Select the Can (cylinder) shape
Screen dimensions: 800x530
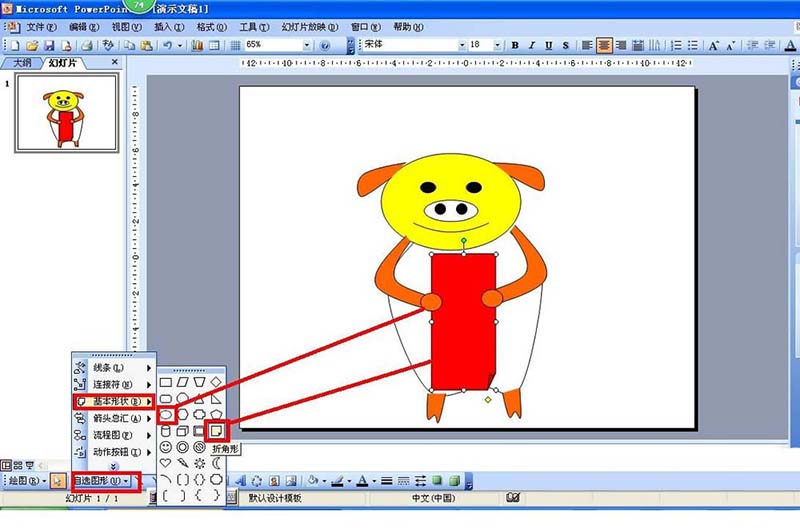166,431
